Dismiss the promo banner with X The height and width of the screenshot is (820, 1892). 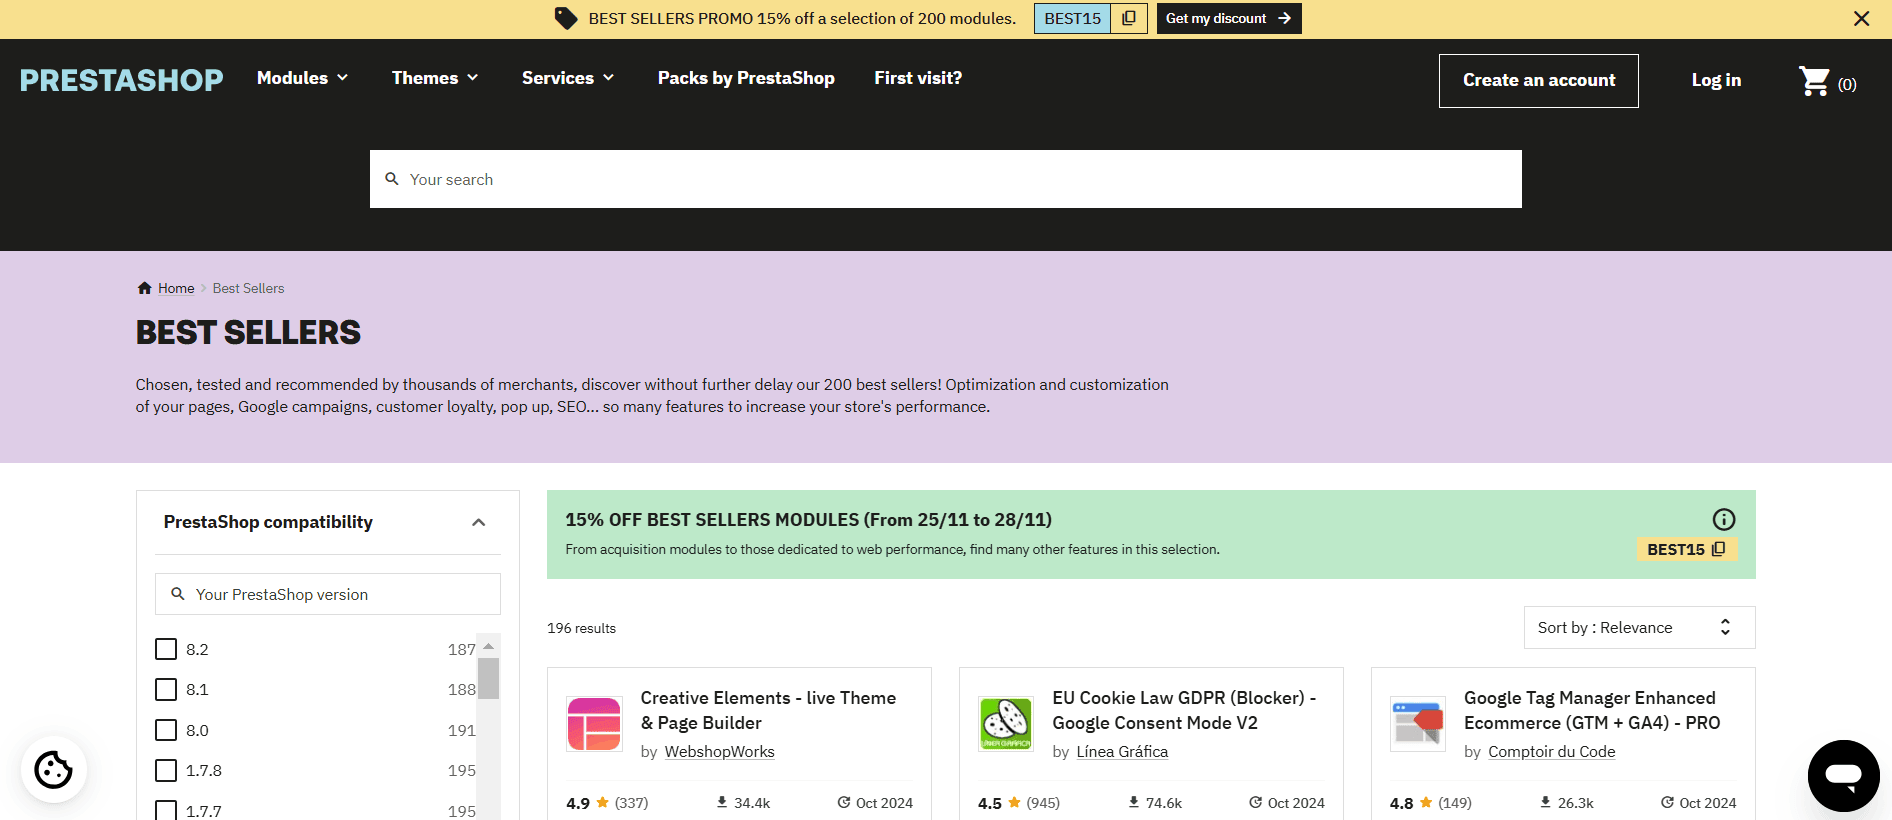pos(1861,19)
